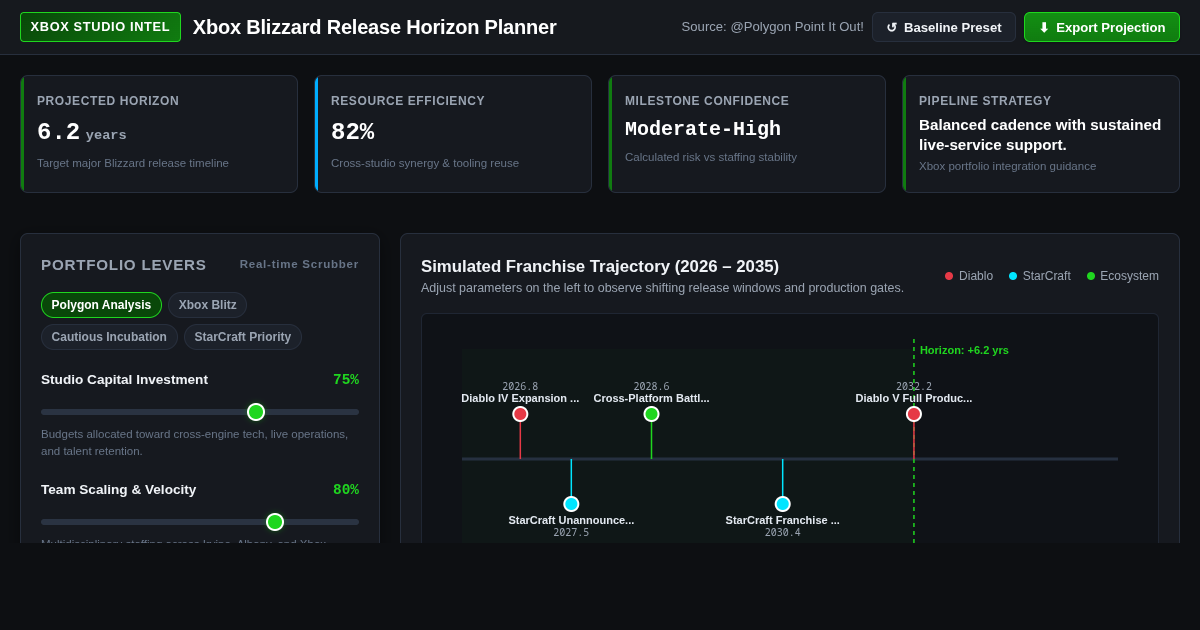
Task: Select the Cautious Incubation preset
Action: pyautogui.click(x=109, y=337)
